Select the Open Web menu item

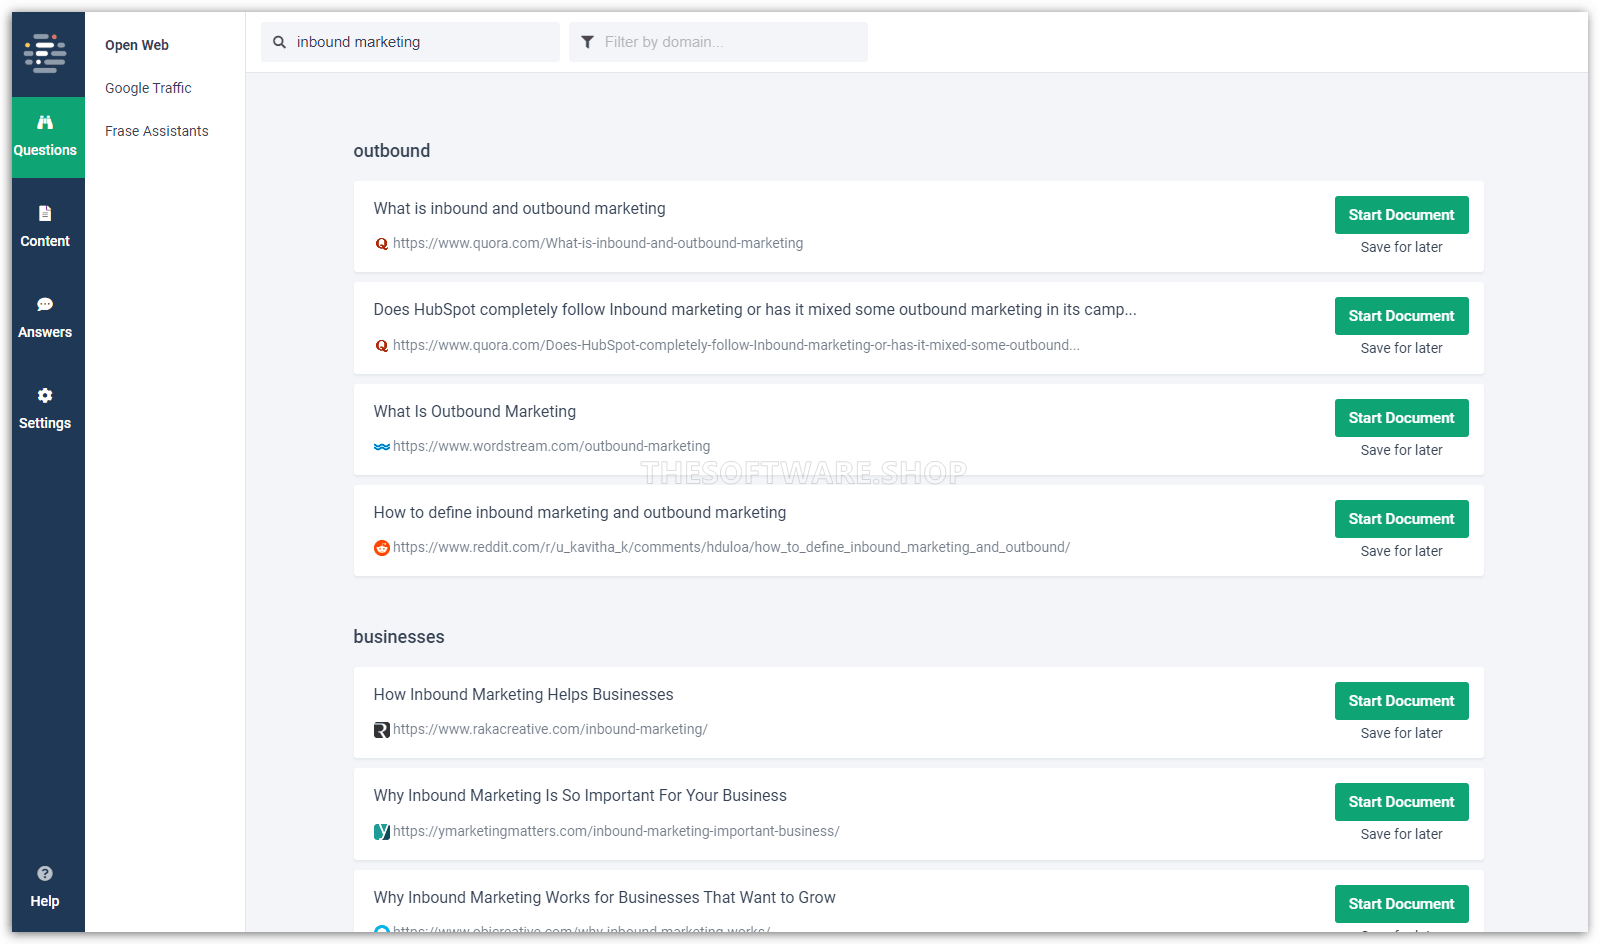click(x=137, y=45)
